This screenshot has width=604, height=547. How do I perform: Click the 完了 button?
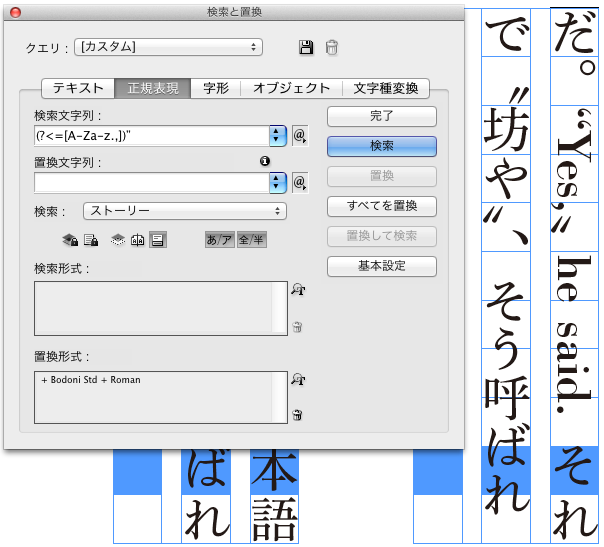pos(382,116)
